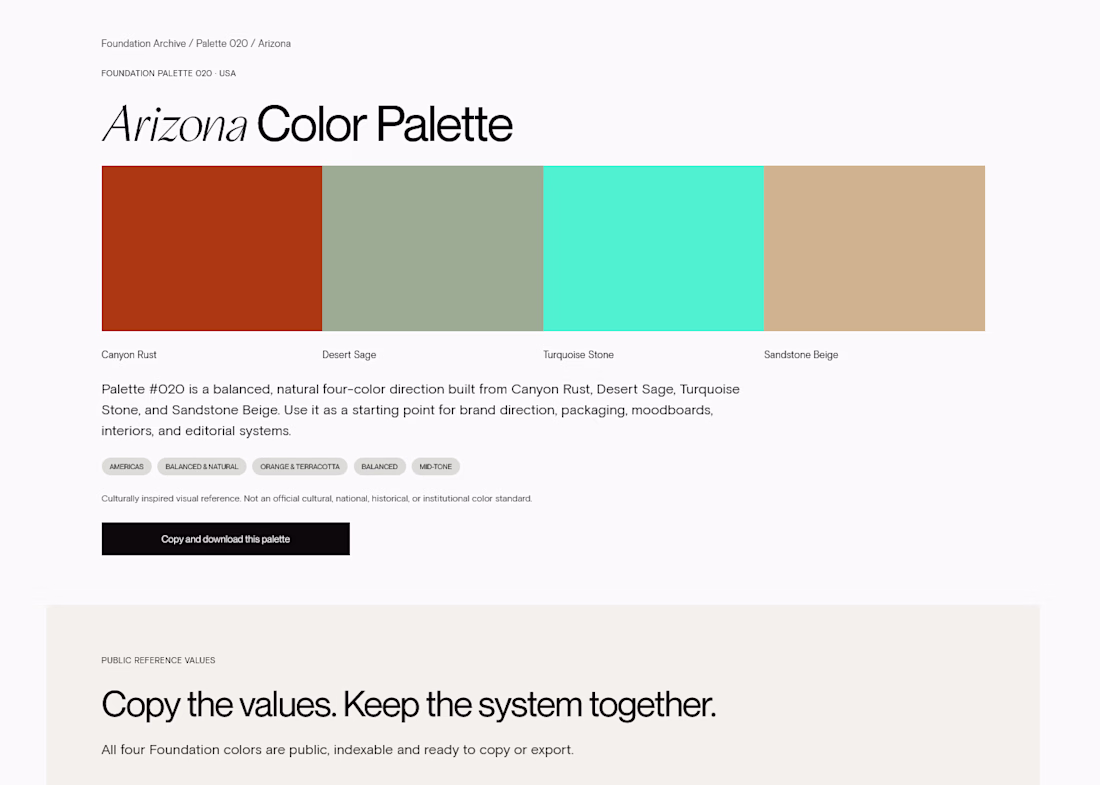Select the Canyon Rust color swatch
Image resolution: width=1100 pixels, height=785 pixels.
(x=212, y=248)
